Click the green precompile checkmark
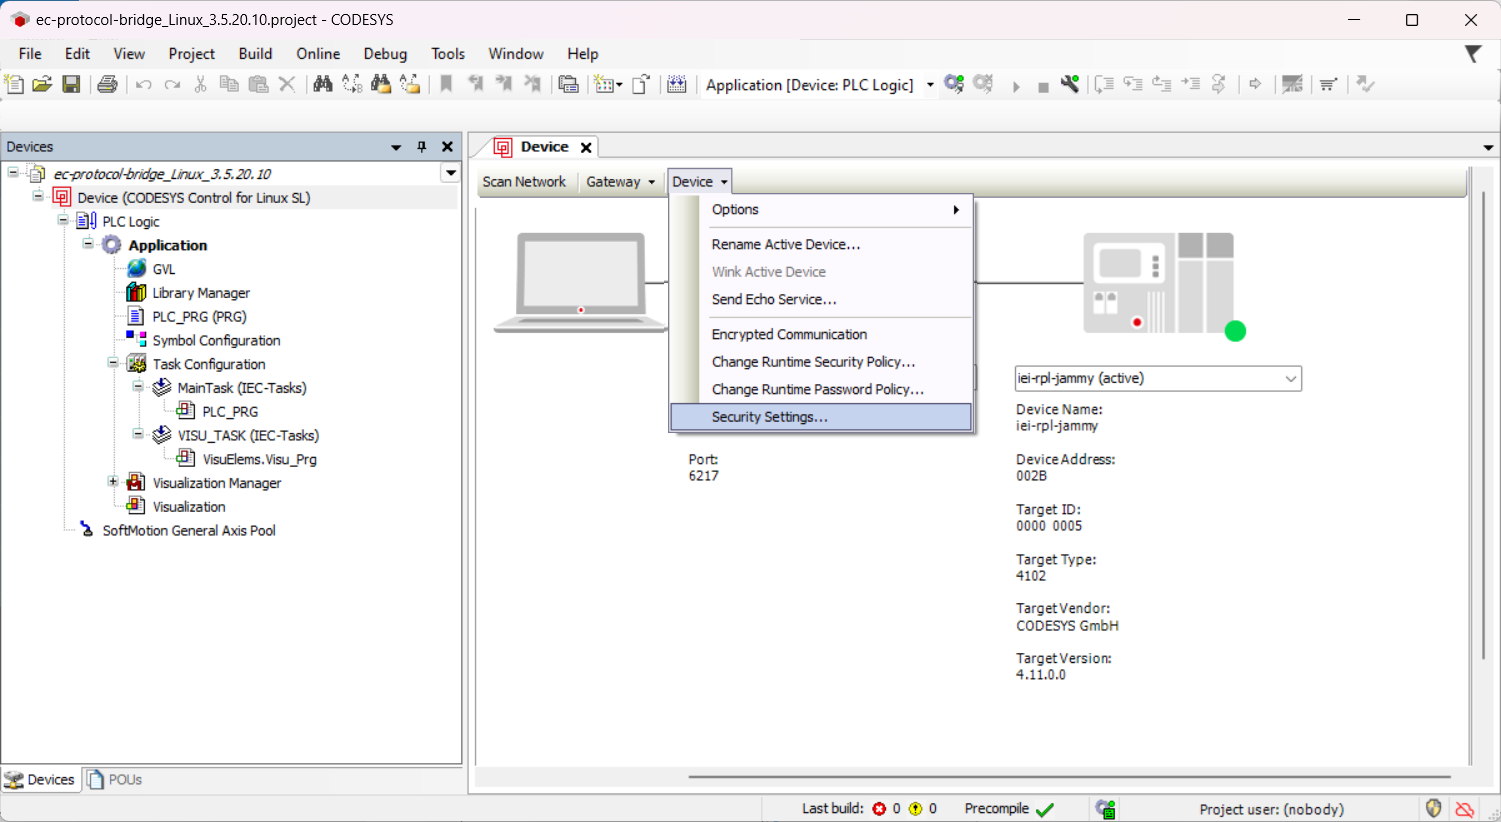 click(x=1045, y=809)
